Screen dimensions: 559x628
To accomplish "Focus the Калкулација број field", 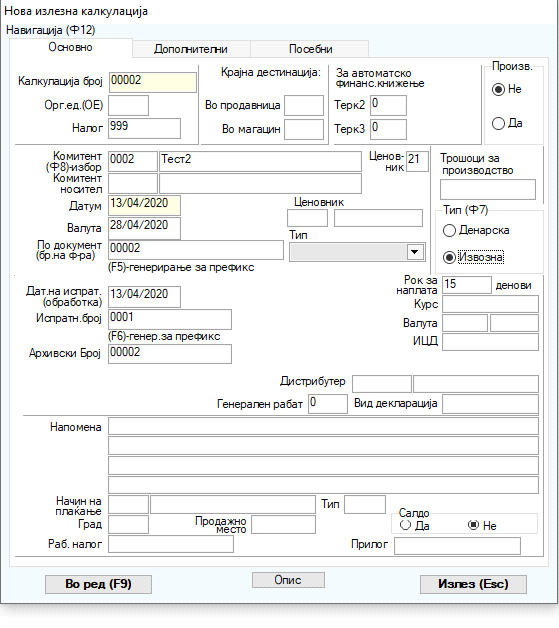I will 153,83.
